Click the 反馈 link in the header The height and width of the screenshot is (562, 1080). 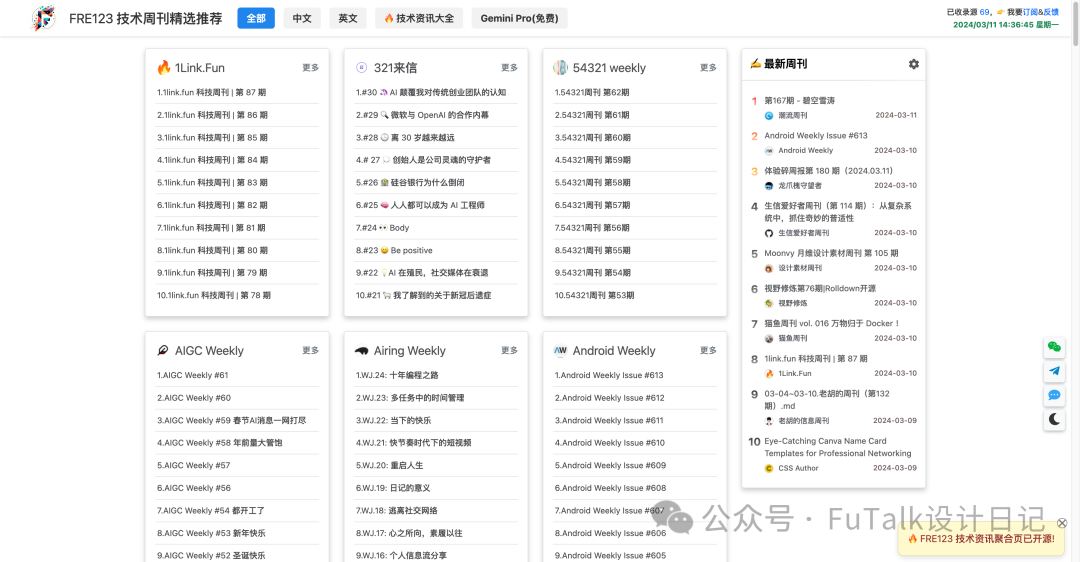(x=1051, y=12)
